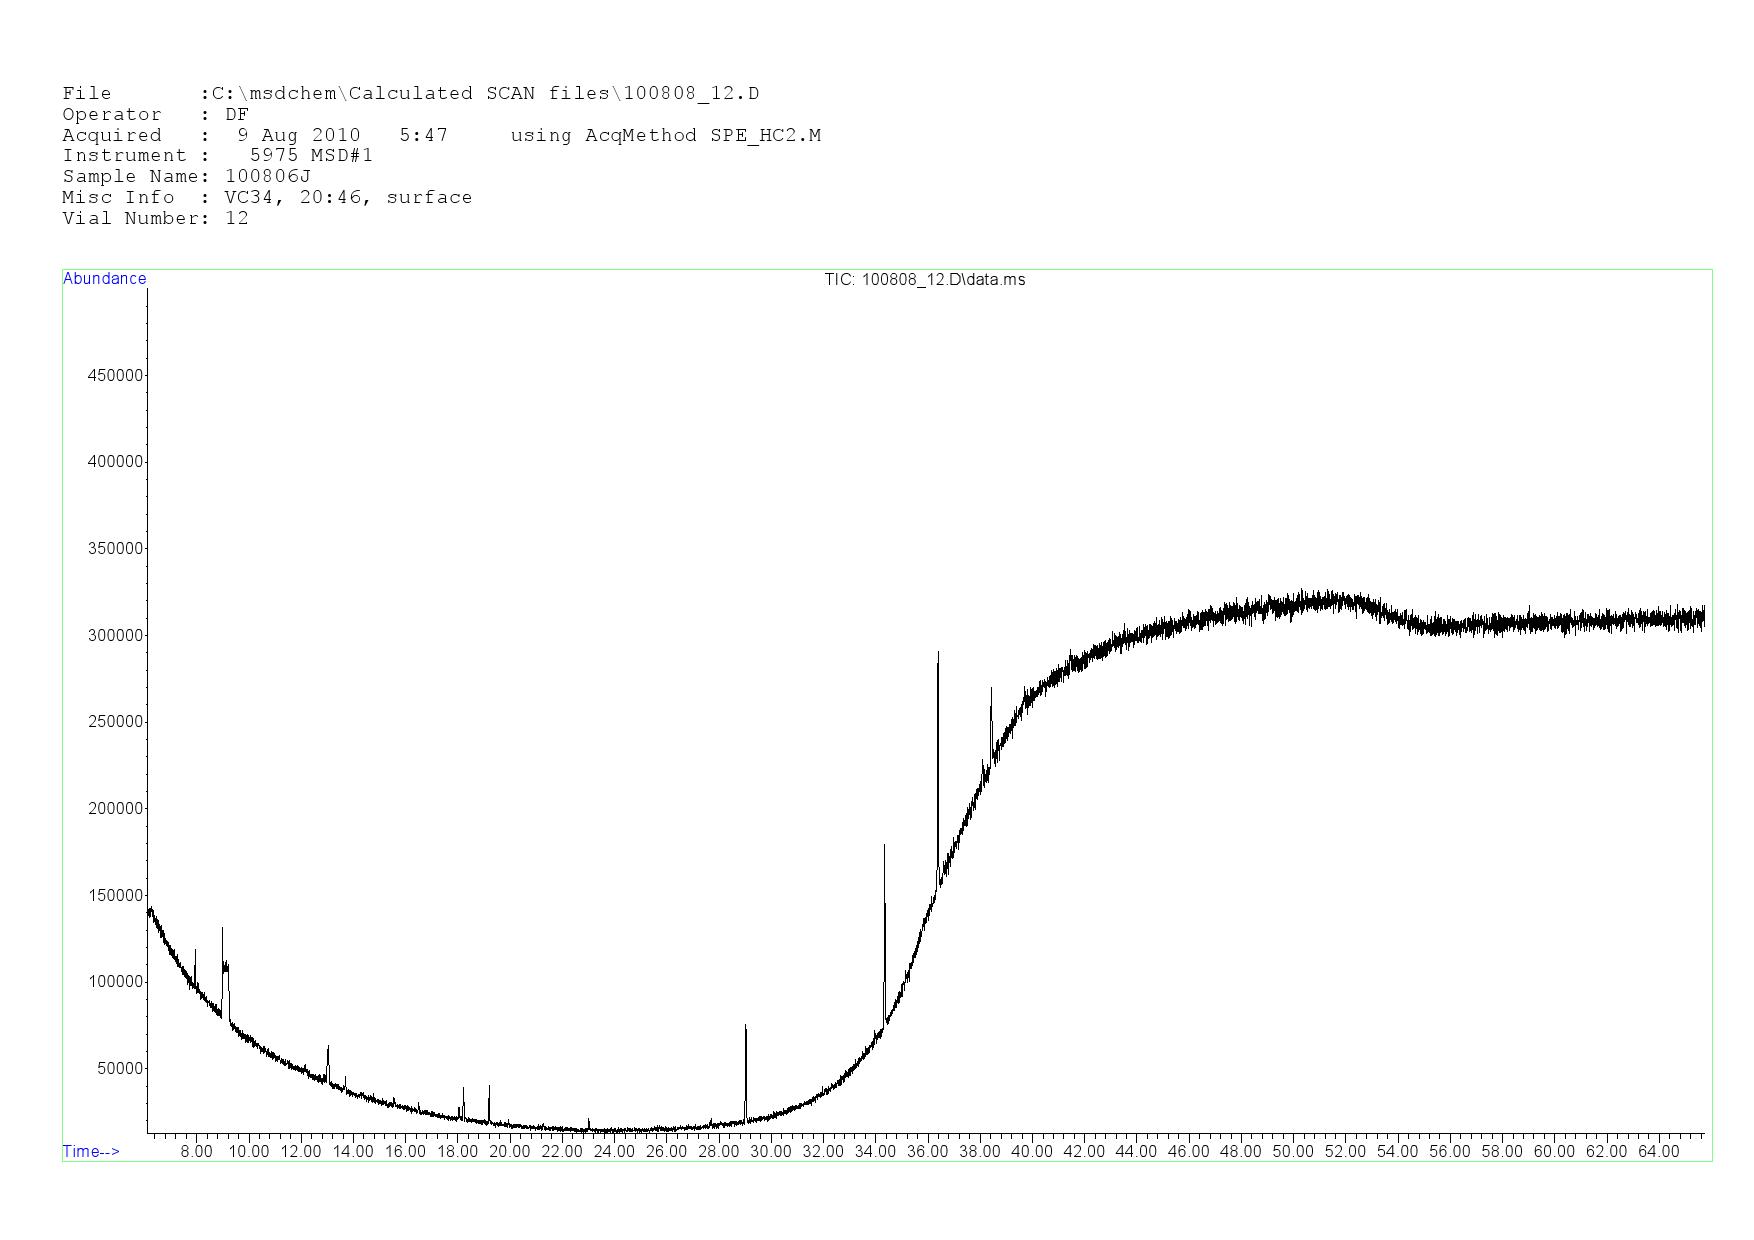Viewport: 1754px width, 1240px height.
Task: Select the 300000 abundance axis tick label
Action: [x=115, y=635]
